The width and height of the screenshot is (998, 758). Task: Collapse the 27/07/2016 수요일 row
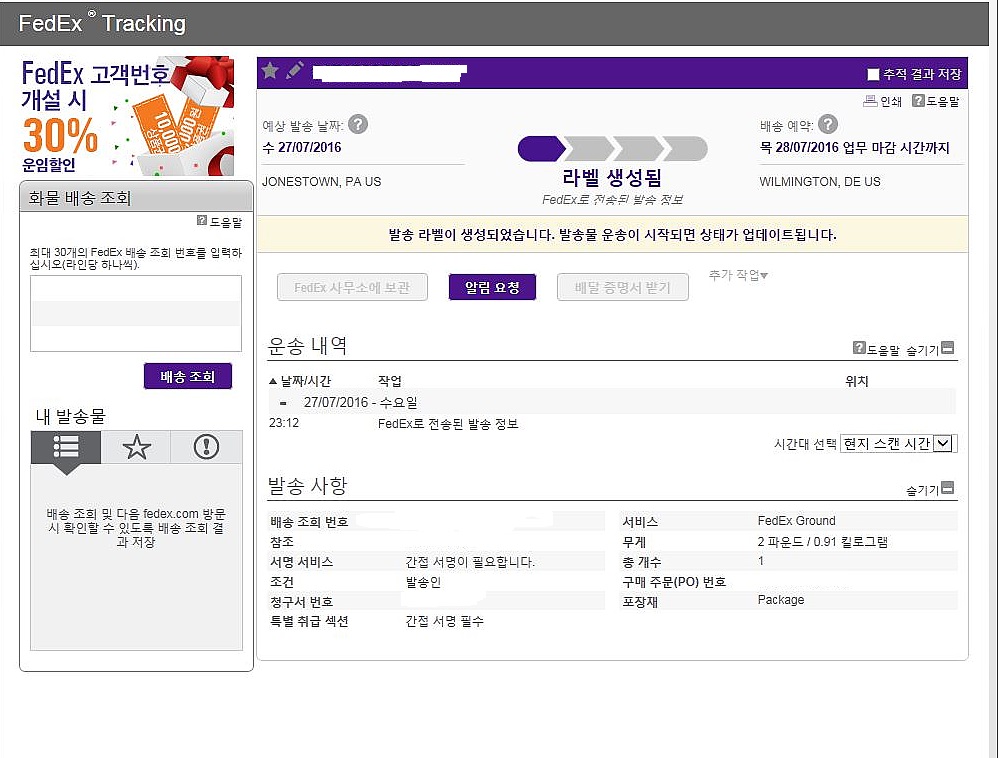[x=283, y=403]
